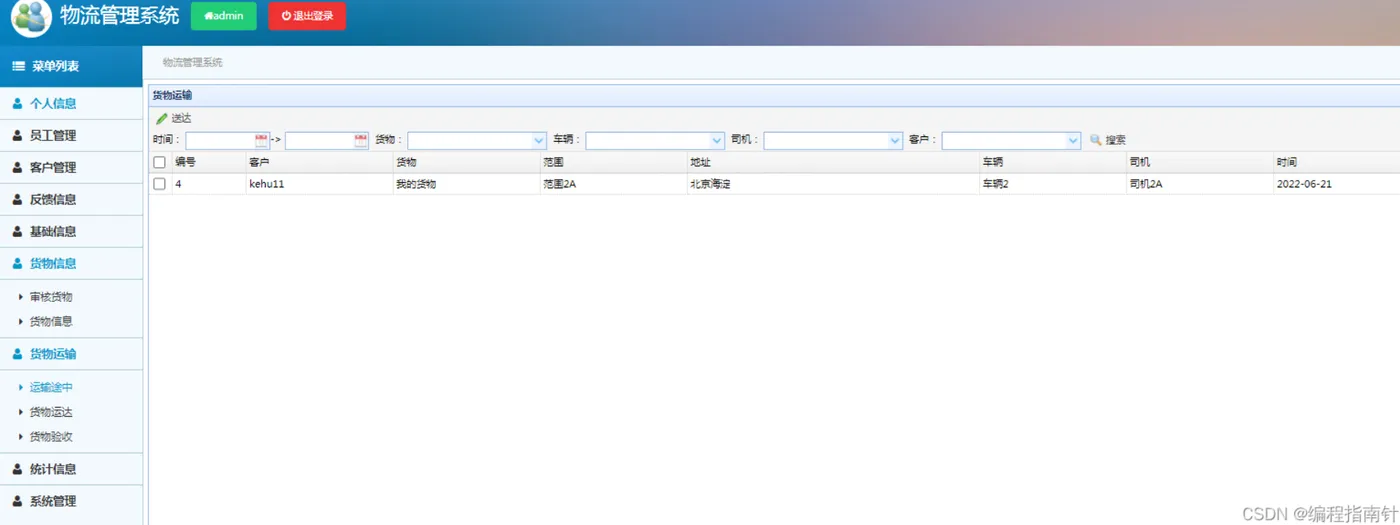Click the 我的货物 cargo cell
Image resolution: width=1400 pixels, height=525 pixels.
[466, 184]
